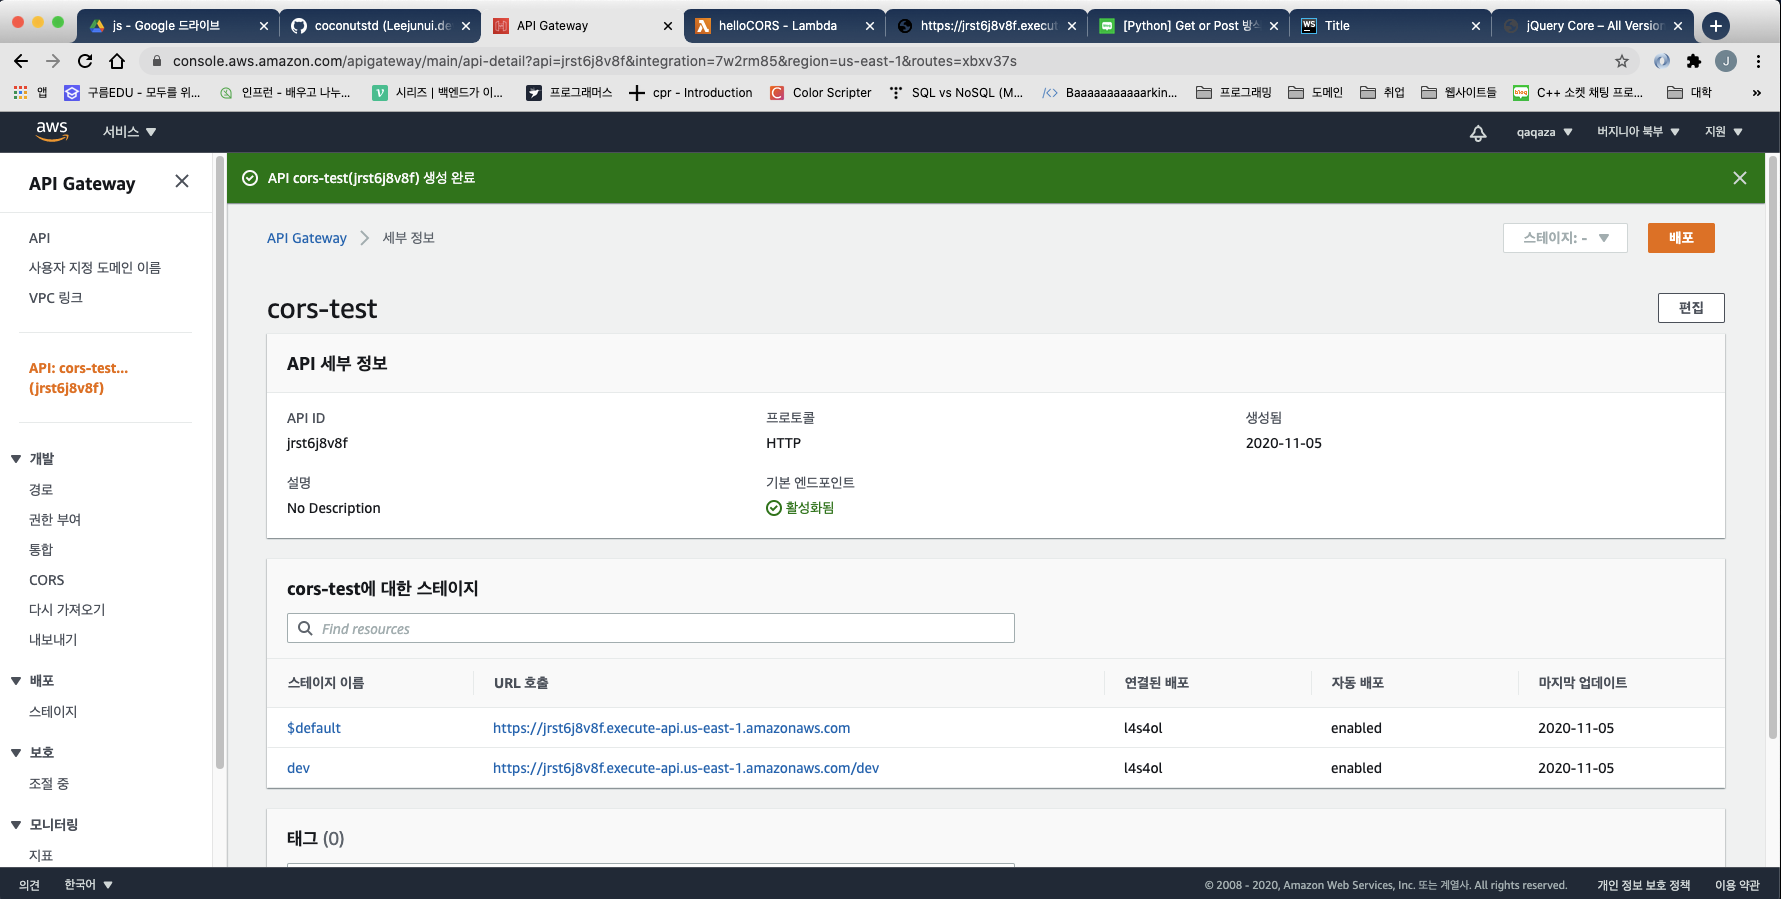Open the $default stage link
1781x899 pixels.
point(314,728)
